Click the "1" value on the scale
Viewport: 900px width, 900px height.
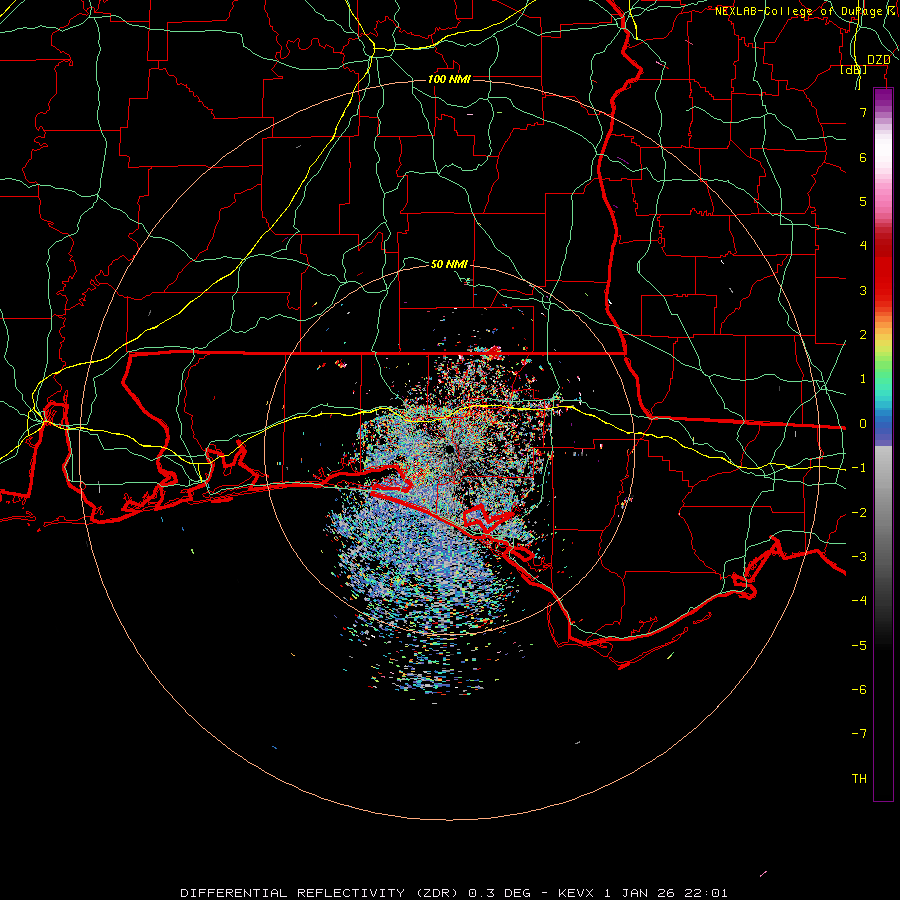tap(863, 379)
